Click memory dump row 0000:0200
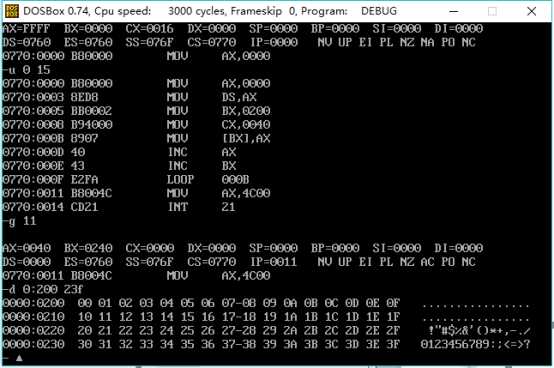The image size is (554, 368). [x=266, y=303]
